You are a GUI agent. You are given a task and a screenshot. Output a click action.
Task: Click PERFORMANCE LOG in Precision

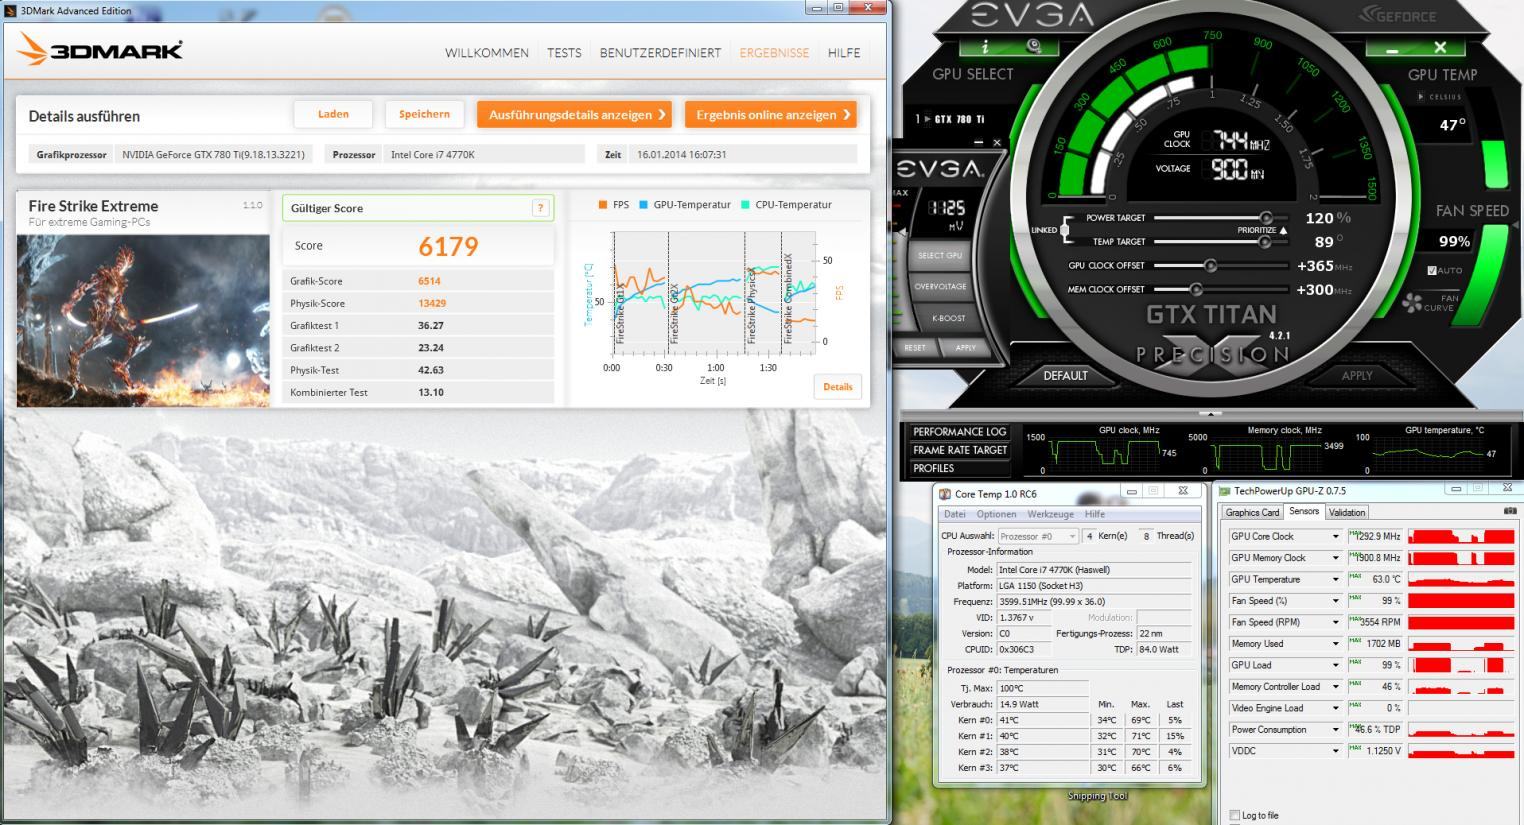tap(959, 432)
